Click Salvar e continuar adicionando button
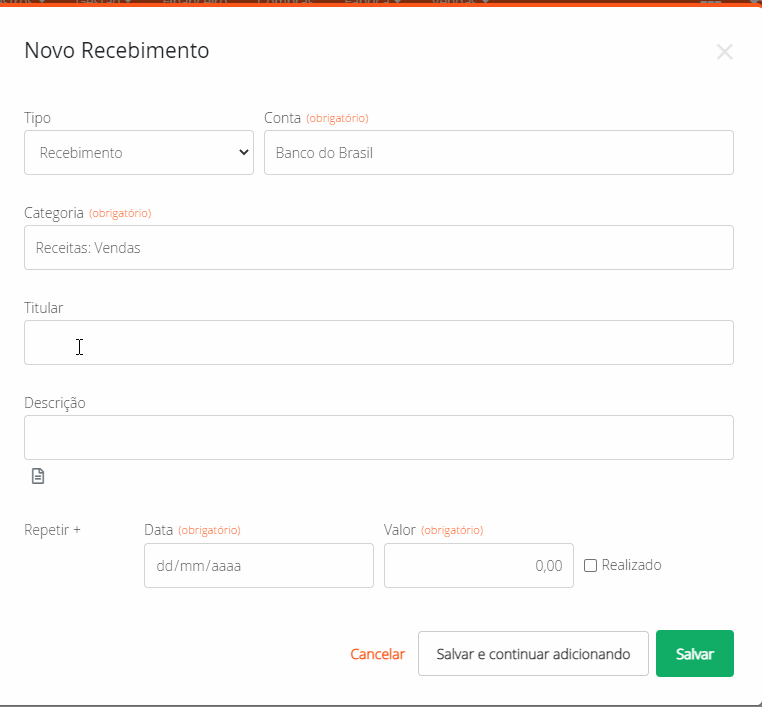 (x=533, y=654)
